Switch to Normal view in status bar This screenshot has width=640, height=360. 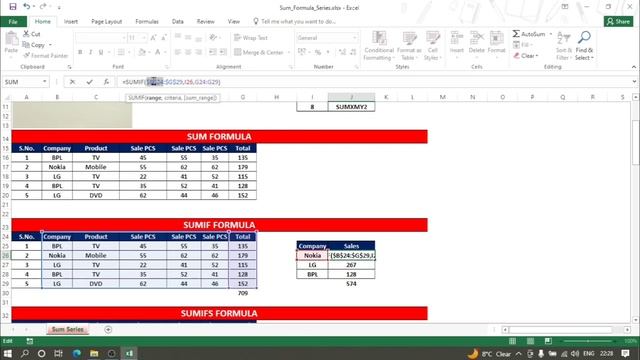pyautogui.click(x=512, y=341)
